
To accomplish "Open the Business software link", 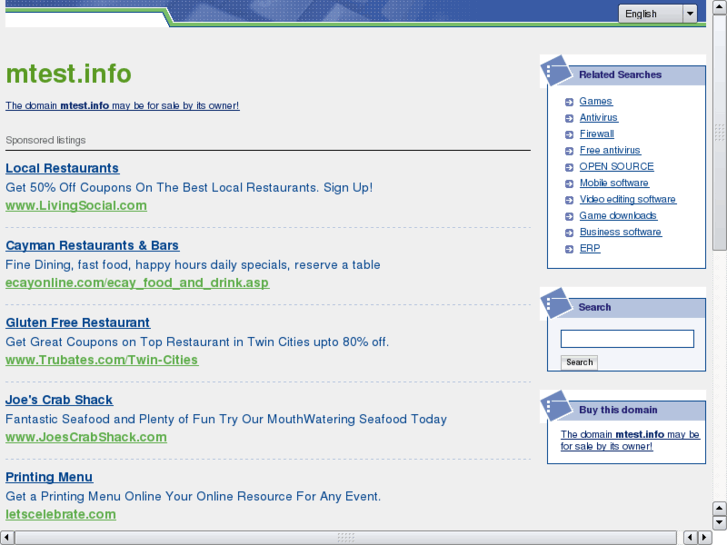I will pos(620,232).
